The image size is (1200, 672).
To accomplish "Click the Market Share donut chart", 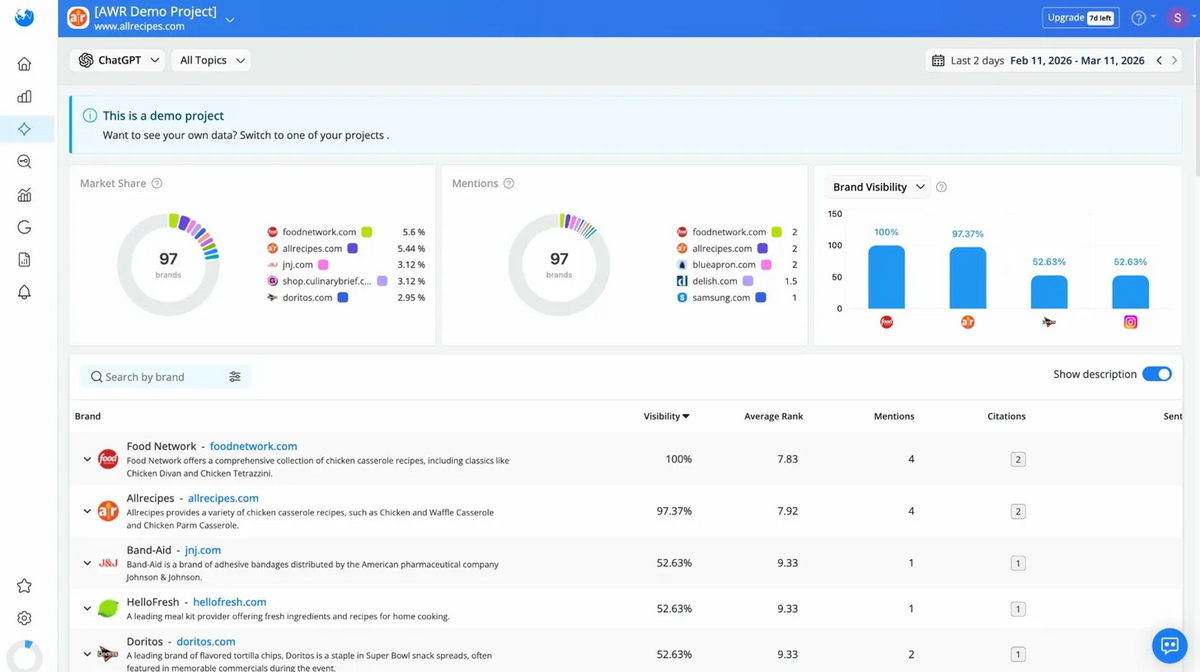I will pyautogui.click(x=168, y=265).
